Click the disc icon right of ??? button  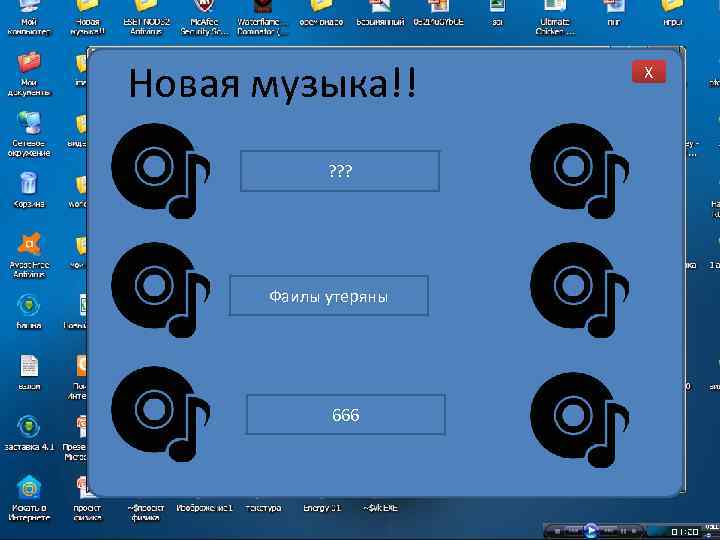(579, 171)
